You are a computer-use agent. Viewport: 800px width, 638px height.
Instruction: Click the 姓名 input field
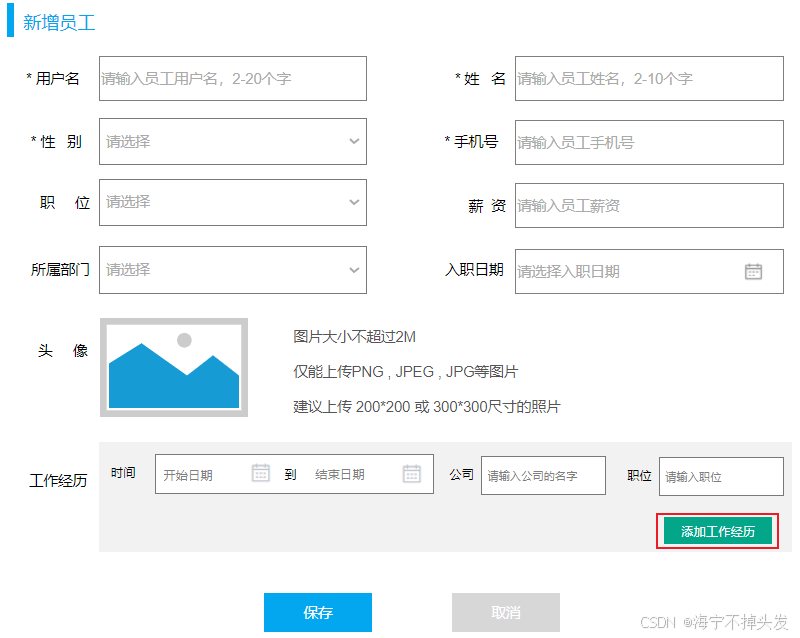[649, 79]
